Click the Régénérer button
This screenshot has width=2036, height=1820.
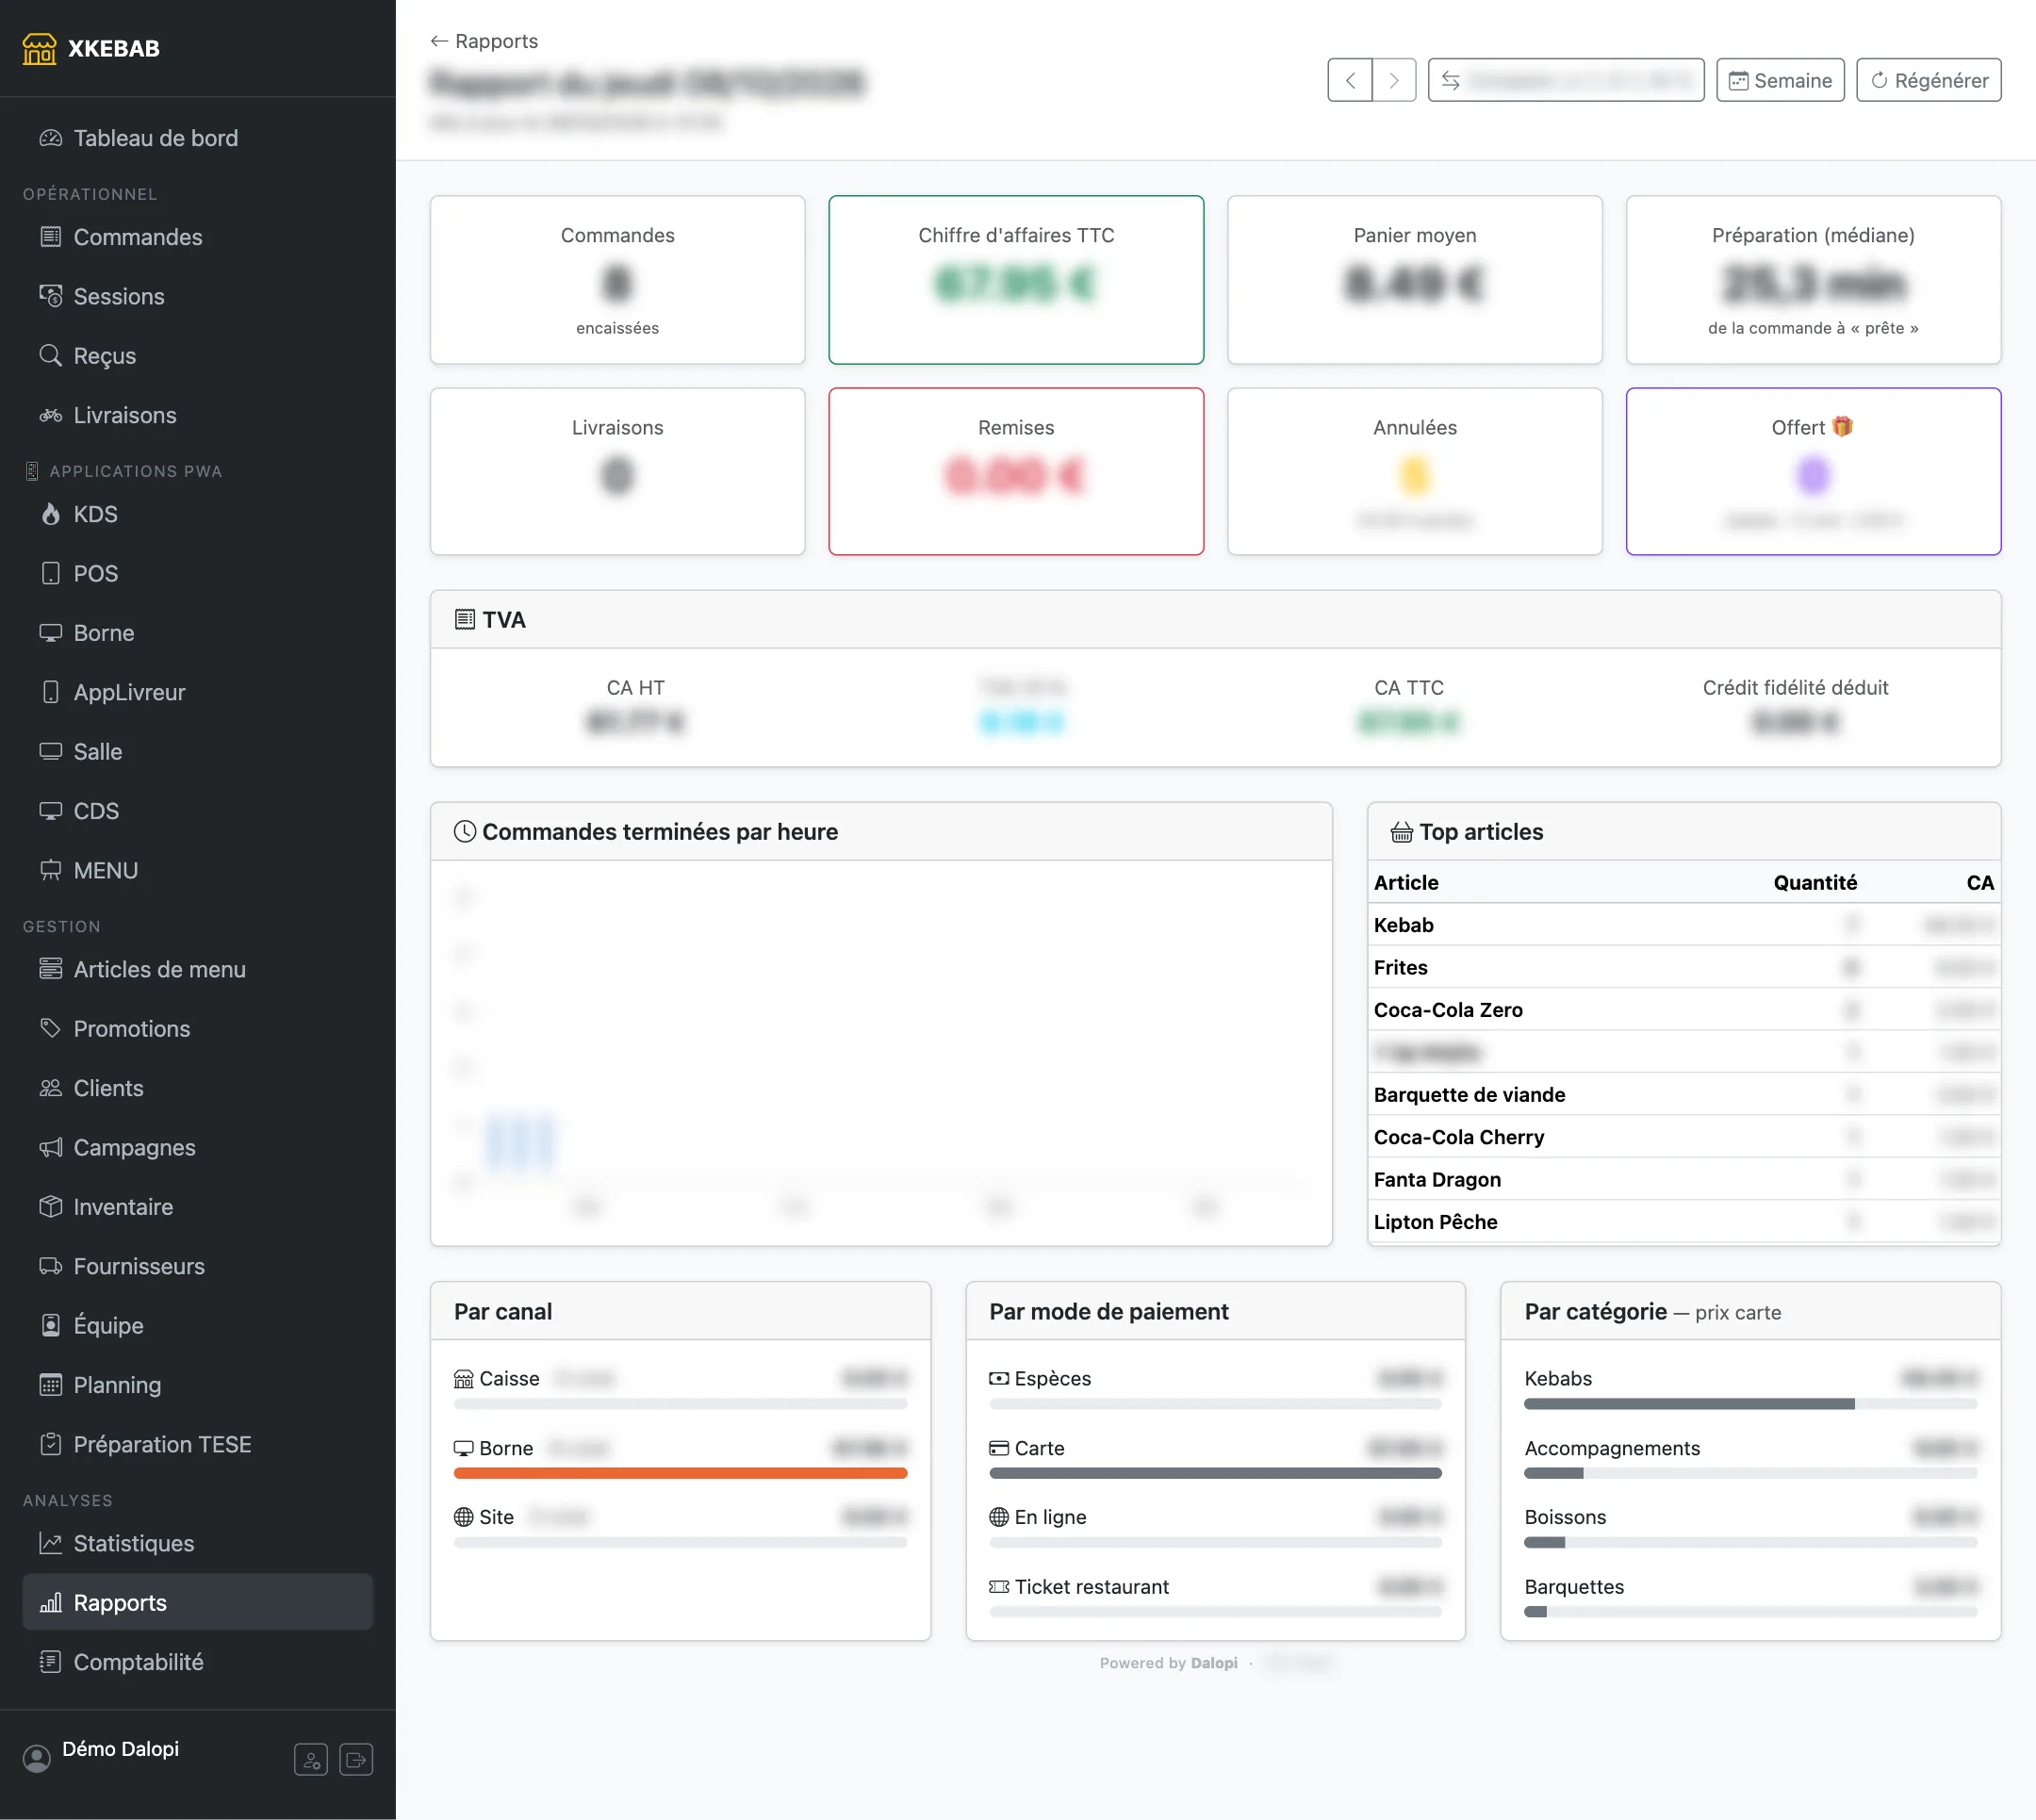1928,80
